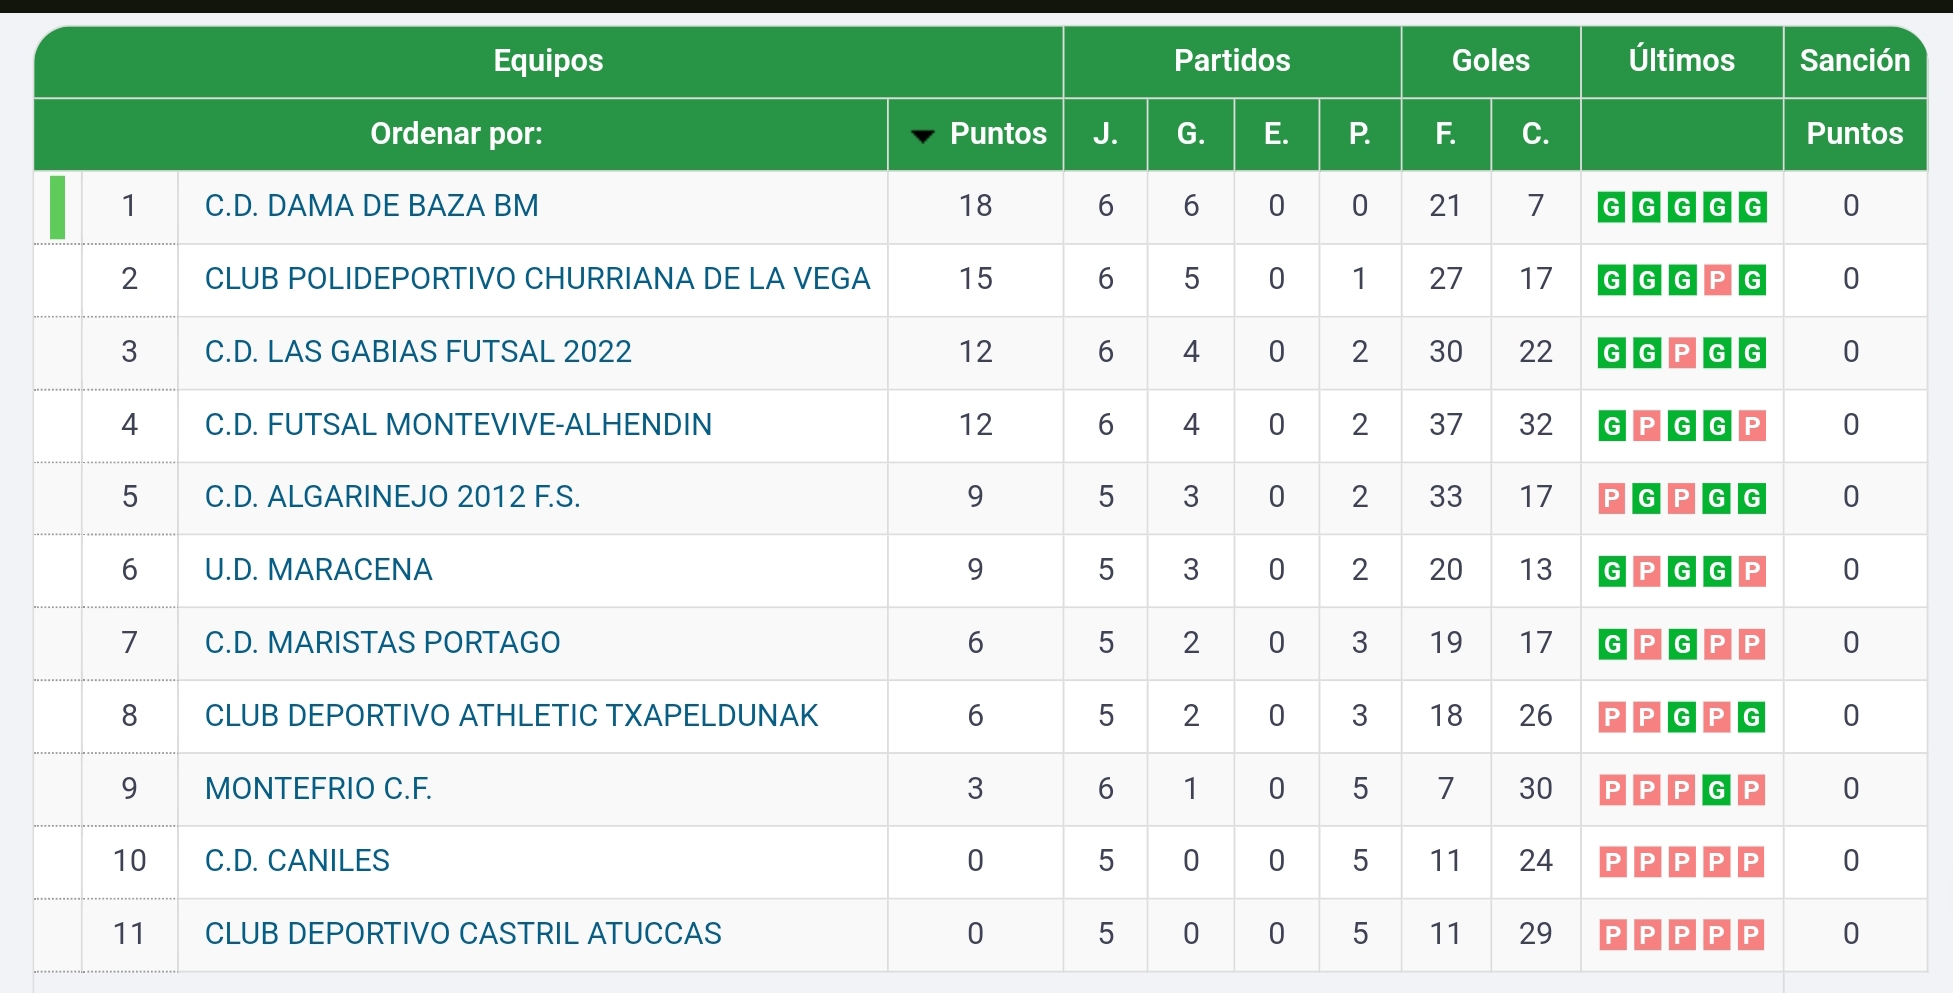The image size is (1953, 993).
Task: Click first red P icon for C.D. Caniles
Action: pyautogui.click(x=1611, y=862)
